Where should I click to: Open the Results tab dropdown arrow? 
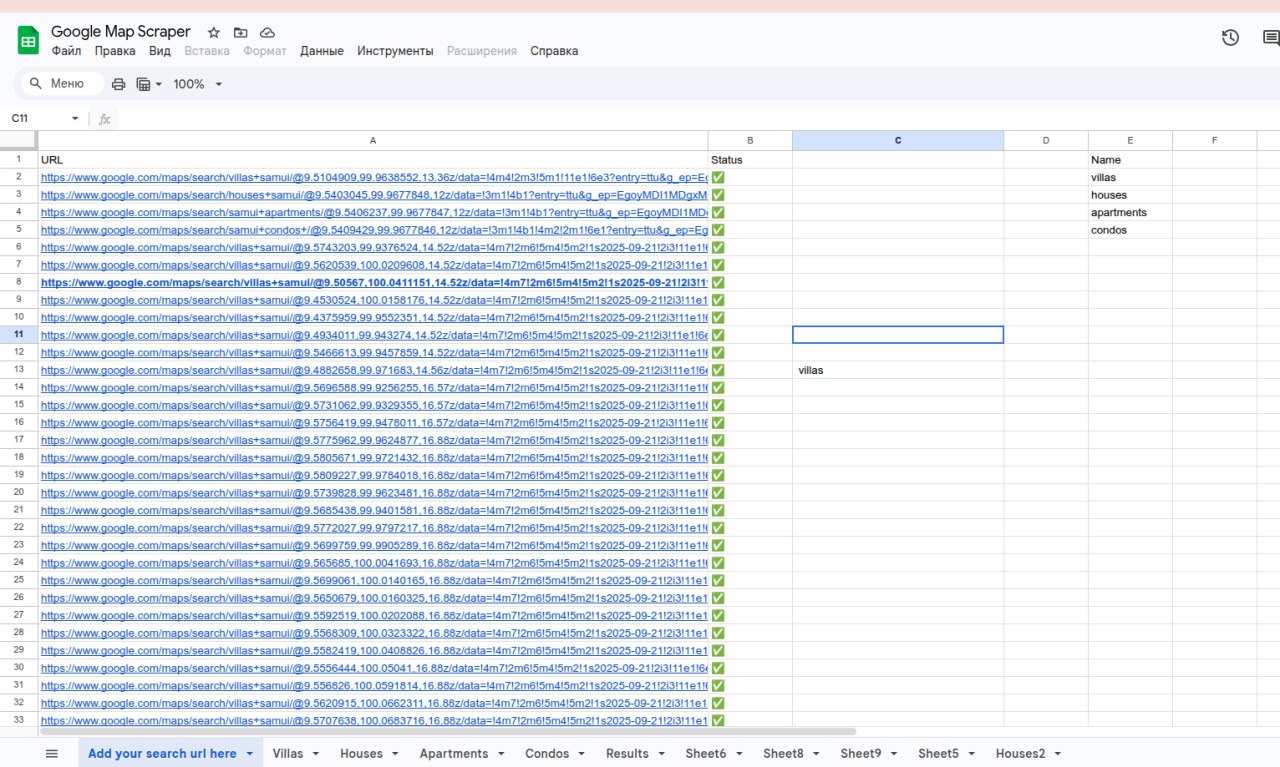click(x=661, y=754)
